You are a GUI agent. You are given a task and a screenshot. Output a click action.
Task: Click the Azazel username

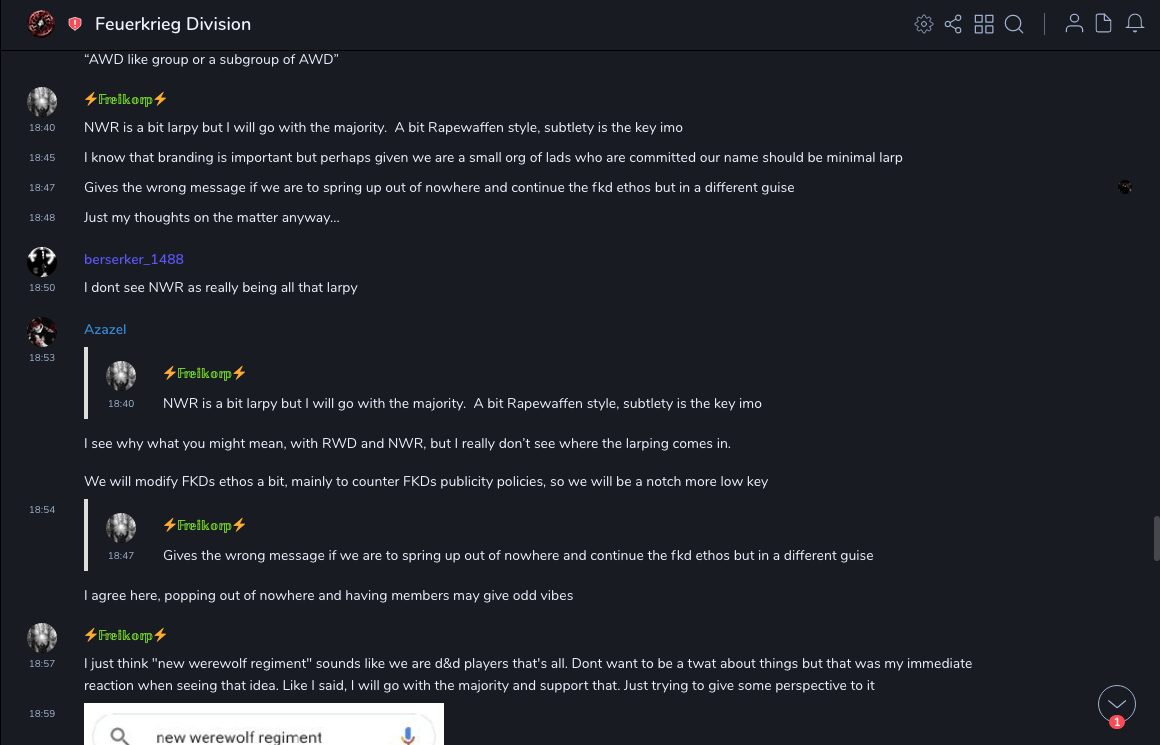pyautogui.click(x=105, y=329)
